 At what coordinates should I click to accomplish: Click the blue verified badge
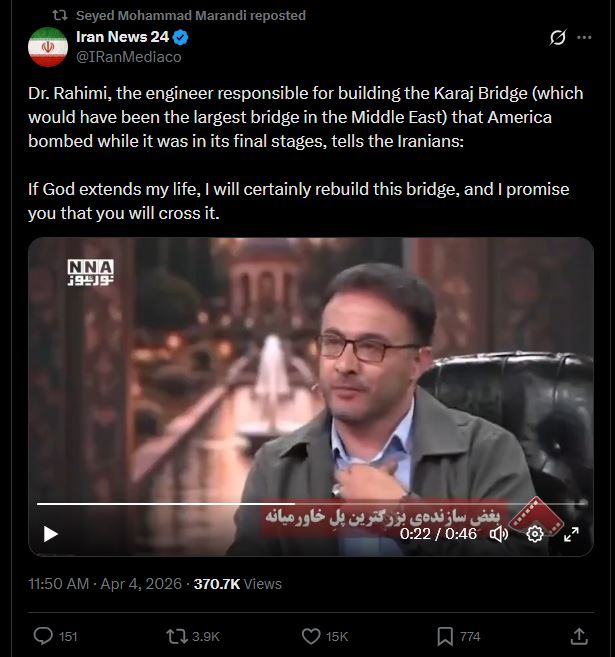coord(181,38)
